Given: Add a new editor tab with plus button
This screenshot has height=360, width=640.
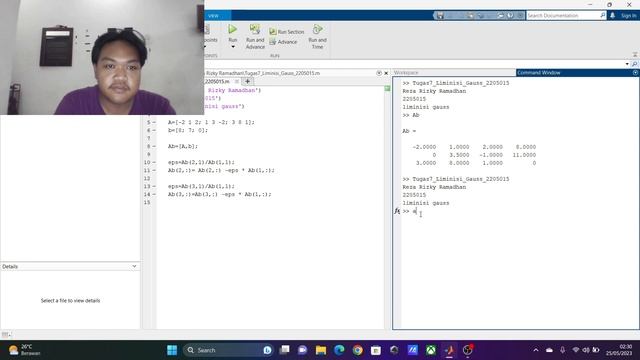Looking at the screenshot, I should 247,82.
